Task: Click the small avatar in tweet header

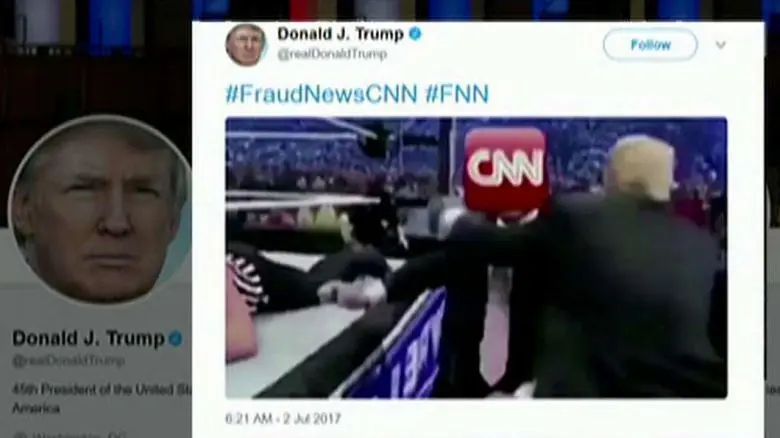Action: click(246, 45)
